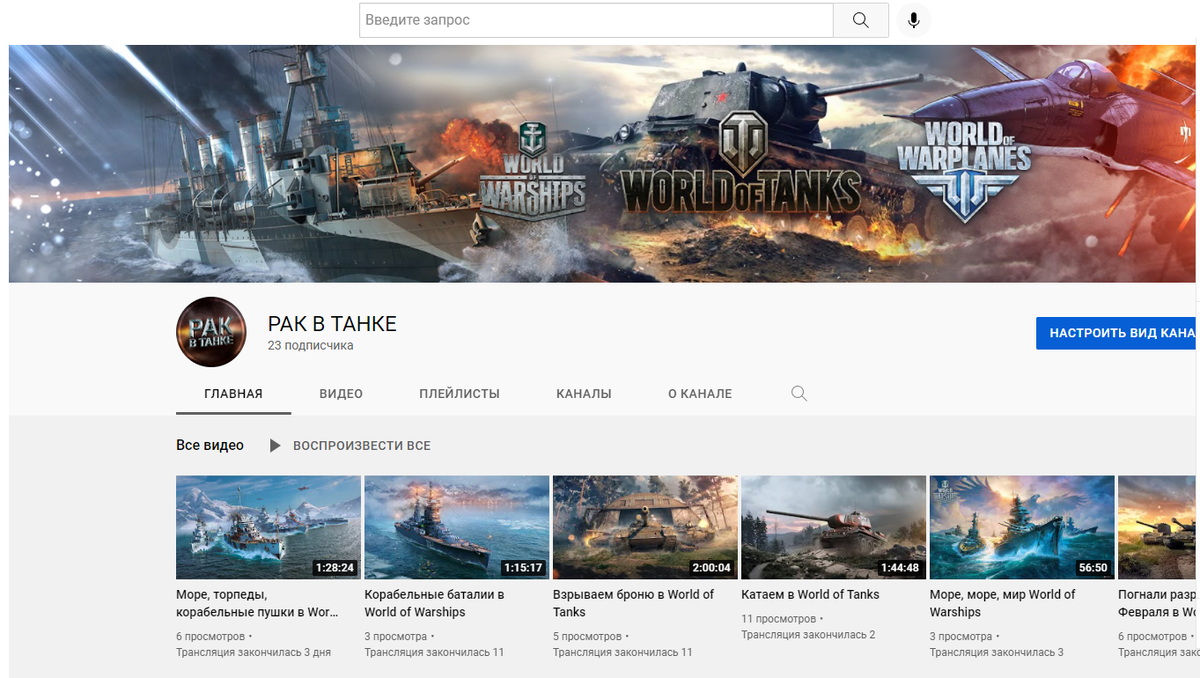1200x678 pixels.
Task: Activate voice search with the microphone icon
Action: (x=912, y=19)
